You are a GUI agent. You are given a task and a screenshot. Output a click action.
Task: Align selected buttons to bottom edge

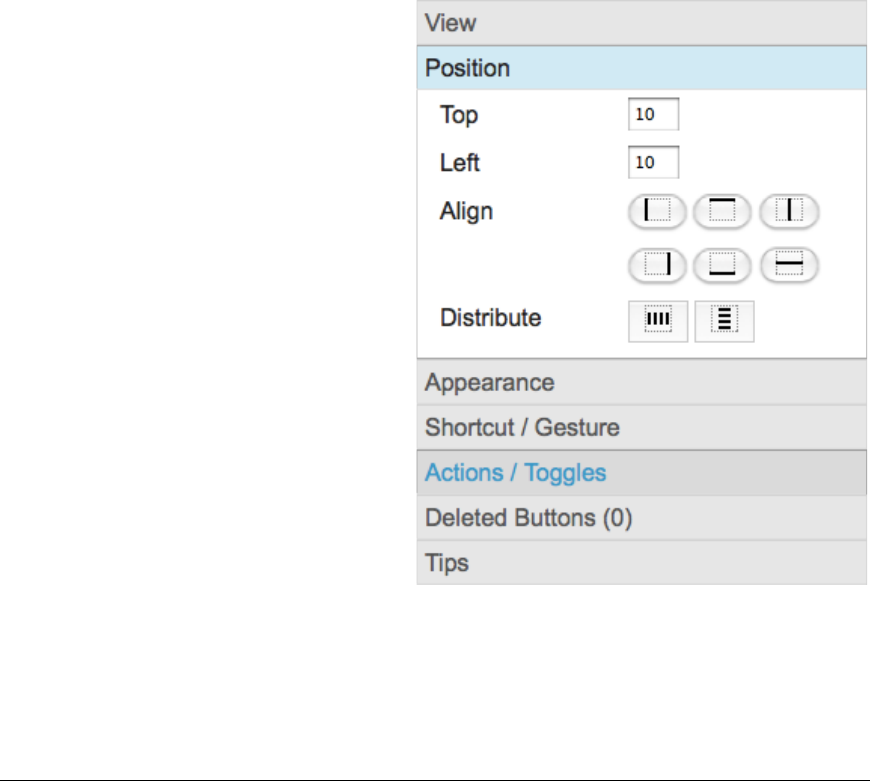click(x=722, y=265)
